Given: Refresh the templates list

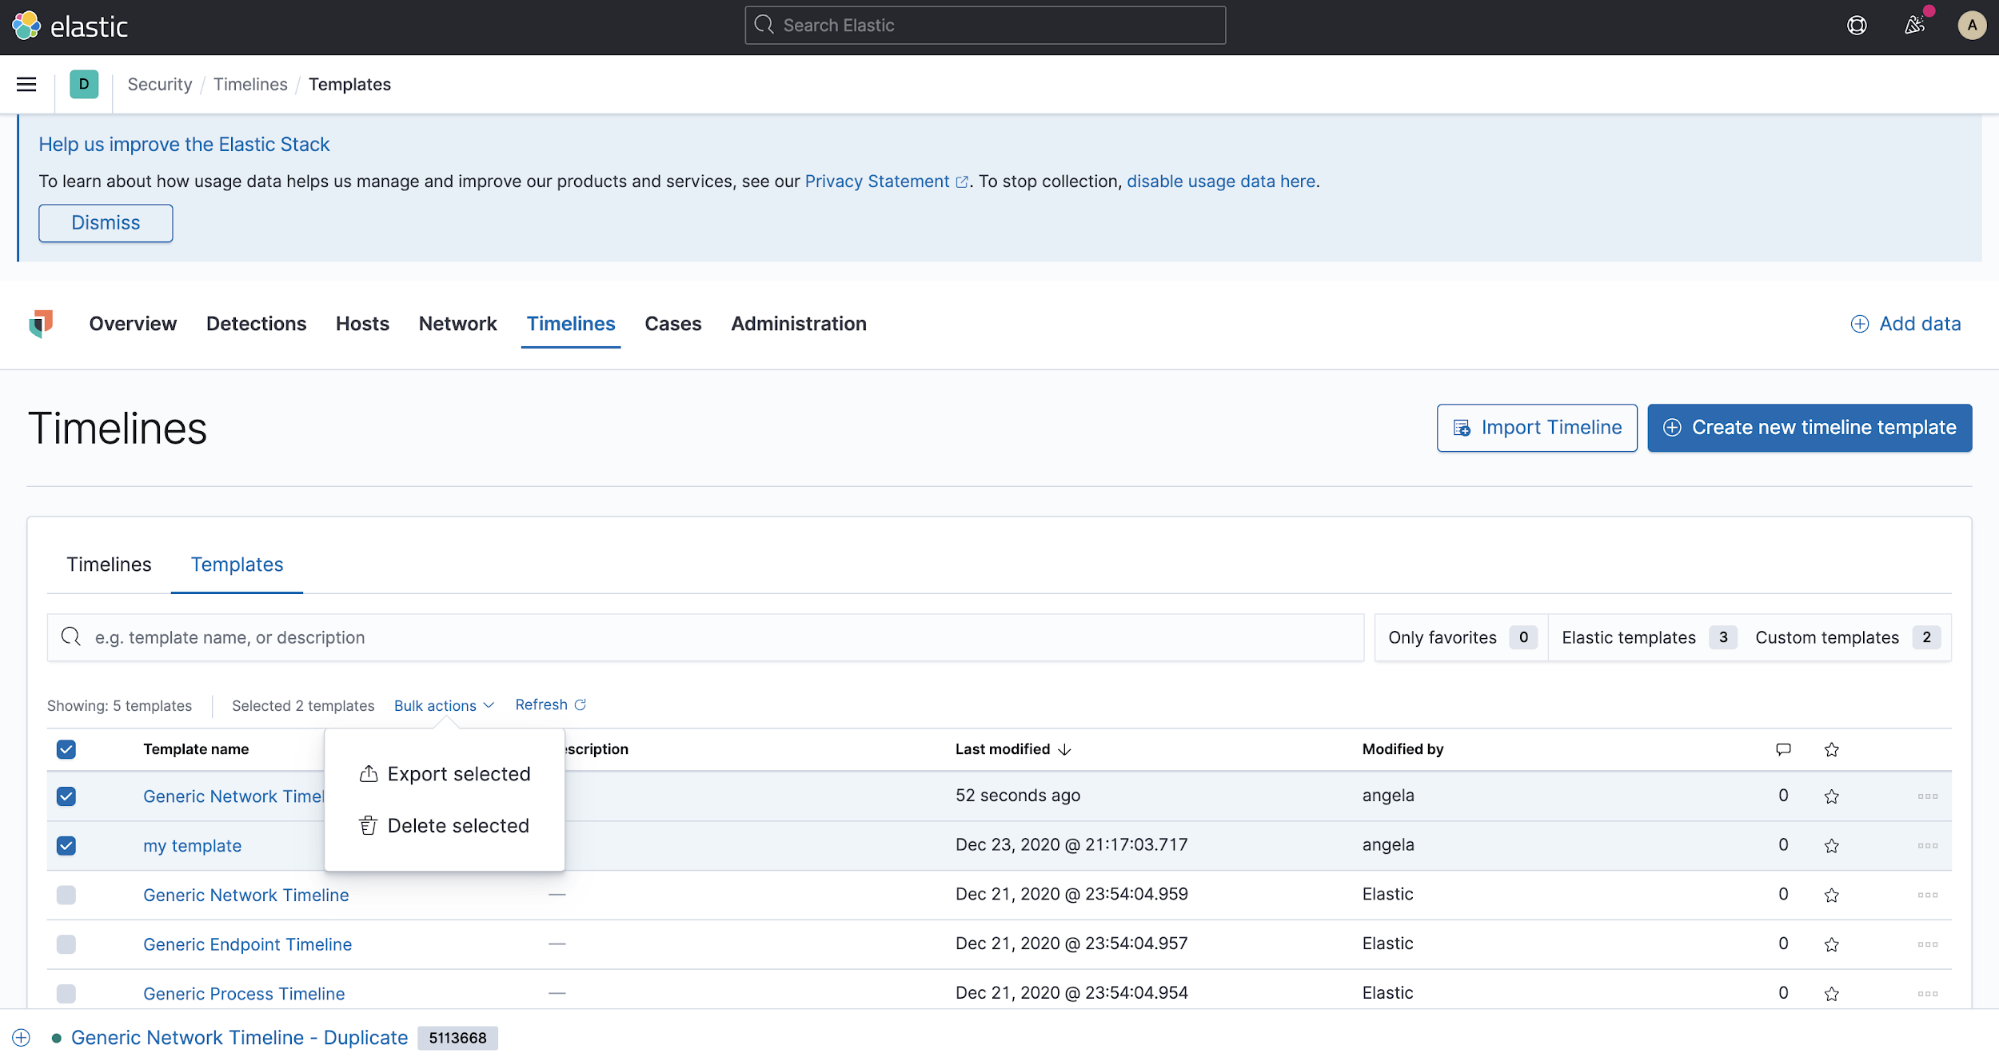Looking at the screenshot, I should [x=551, y=705].
